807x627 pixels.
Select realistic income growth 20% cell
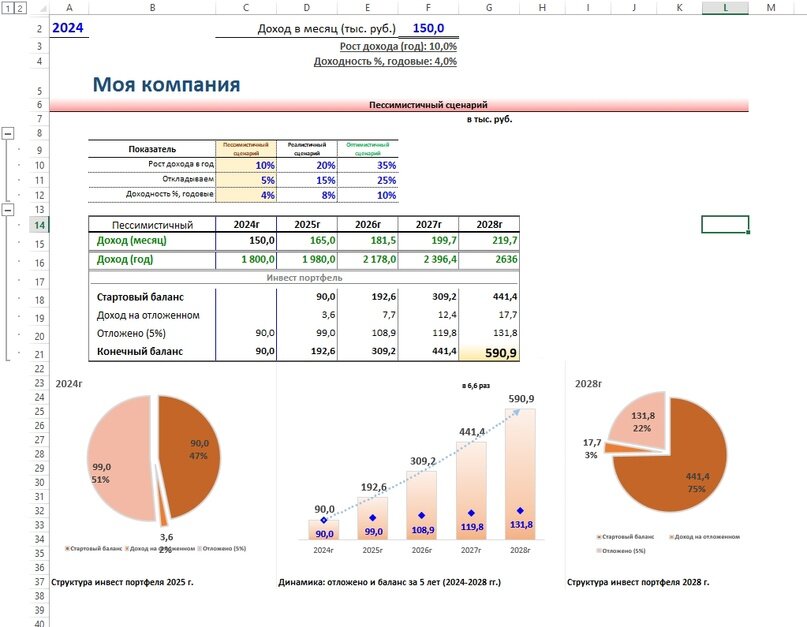tap(307, 165)
